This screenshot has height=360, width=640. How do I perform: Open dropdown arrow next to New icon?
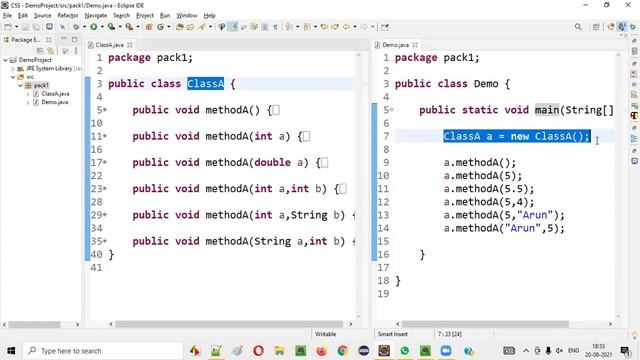click(16, 27)
